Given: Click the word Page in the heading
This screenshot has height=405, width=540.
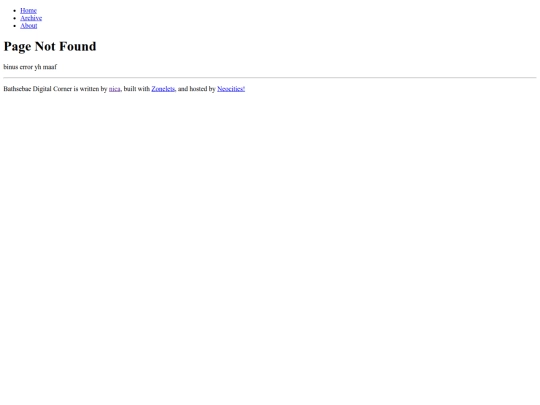Looking at the screenshot, I should [x=17, y=47].
